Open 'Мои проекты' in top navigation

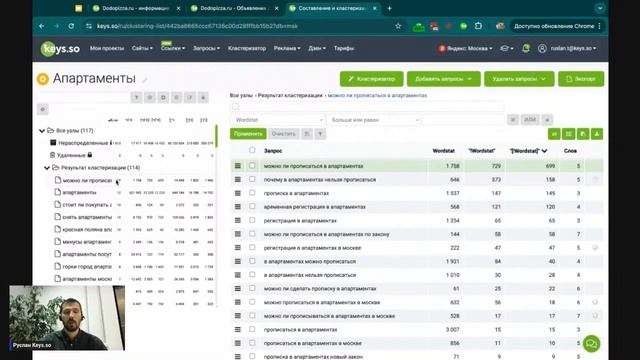tap(107, 48)
